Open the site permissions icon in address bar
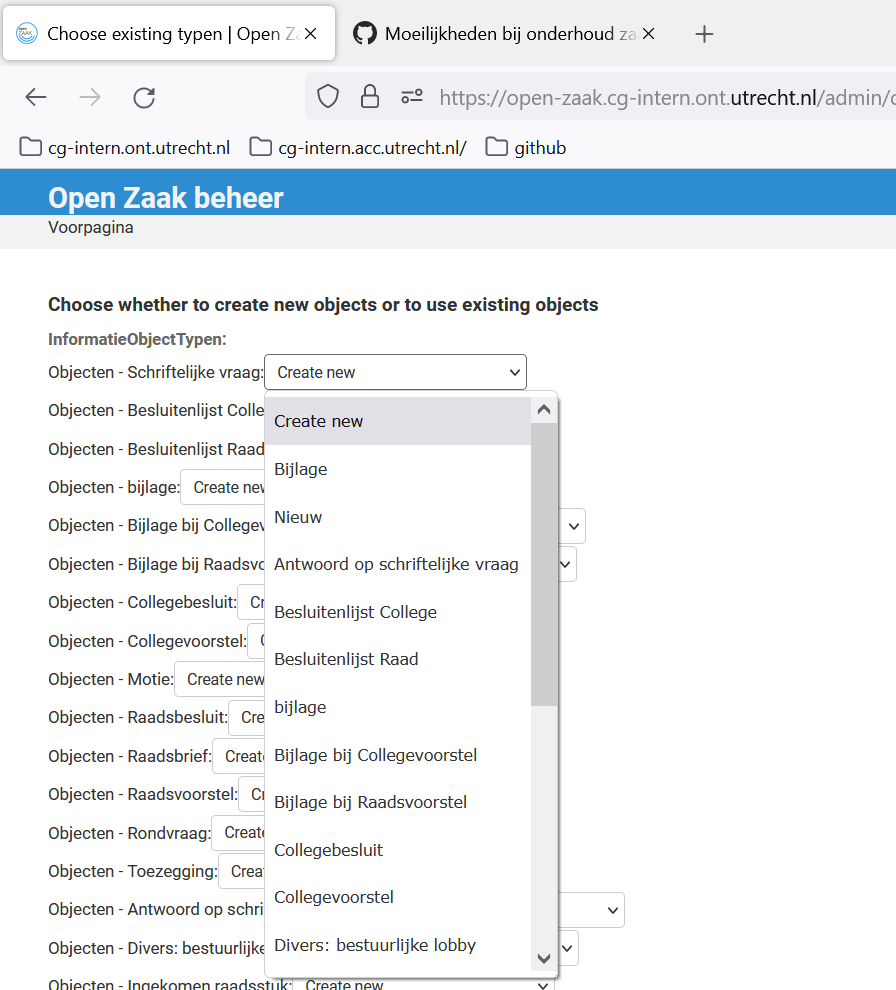 click(412, 97)
